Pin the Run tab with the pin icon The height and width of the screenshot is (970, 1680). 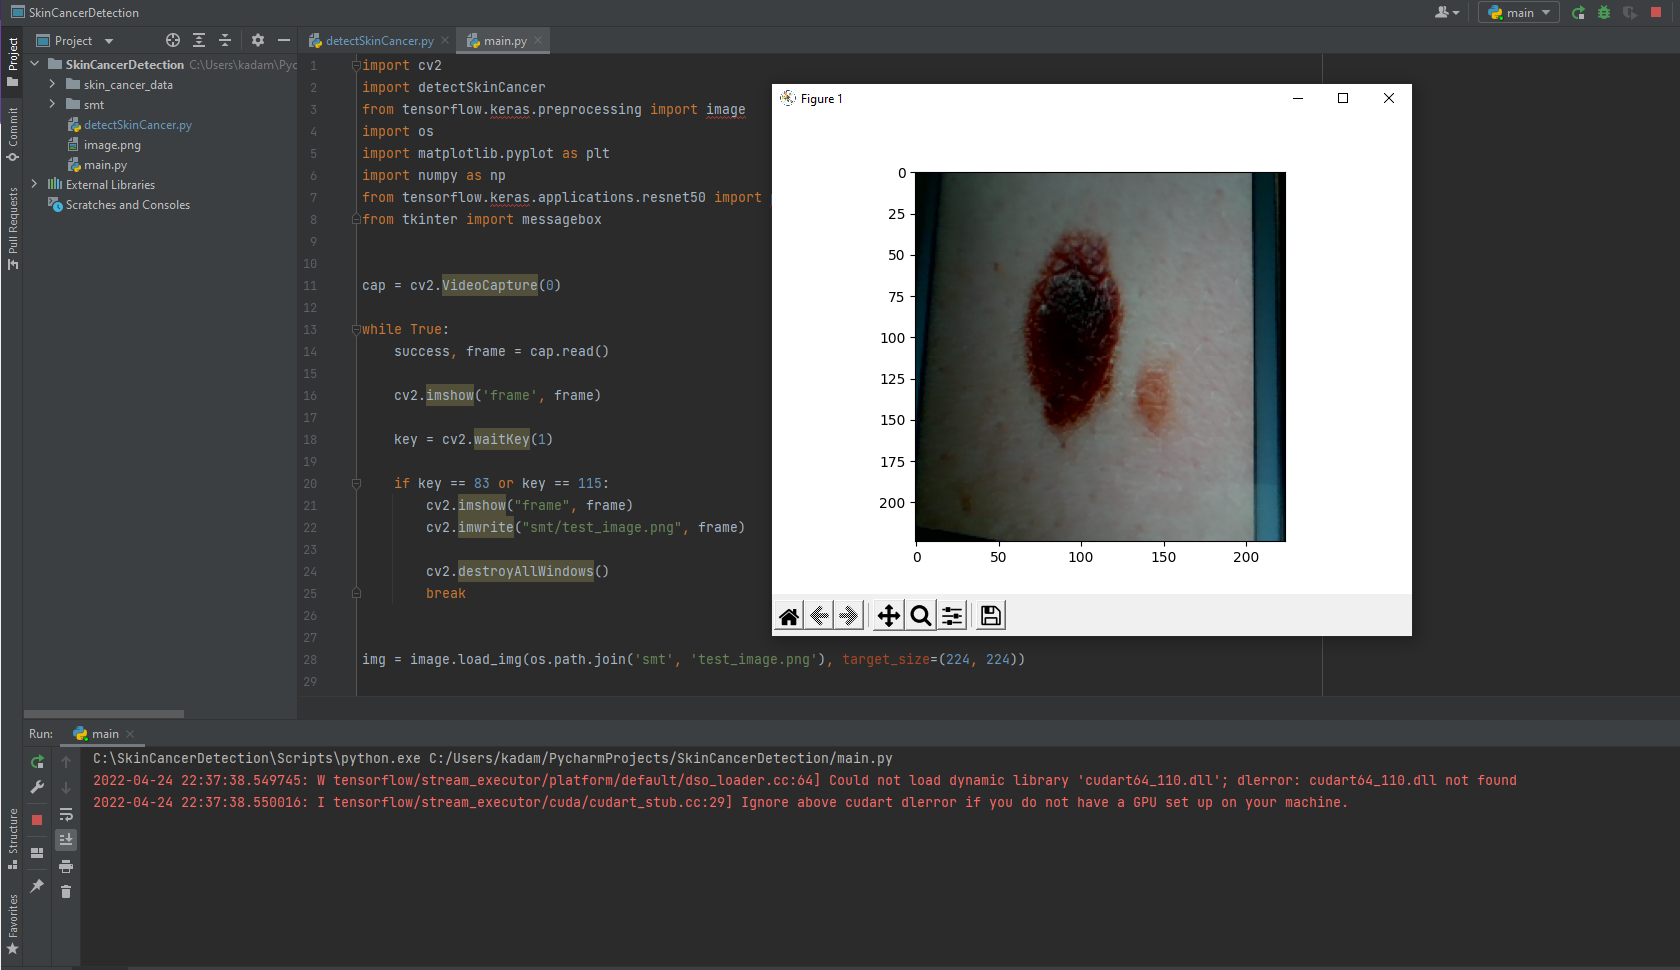pyautogui.click(x=37, y=886)
